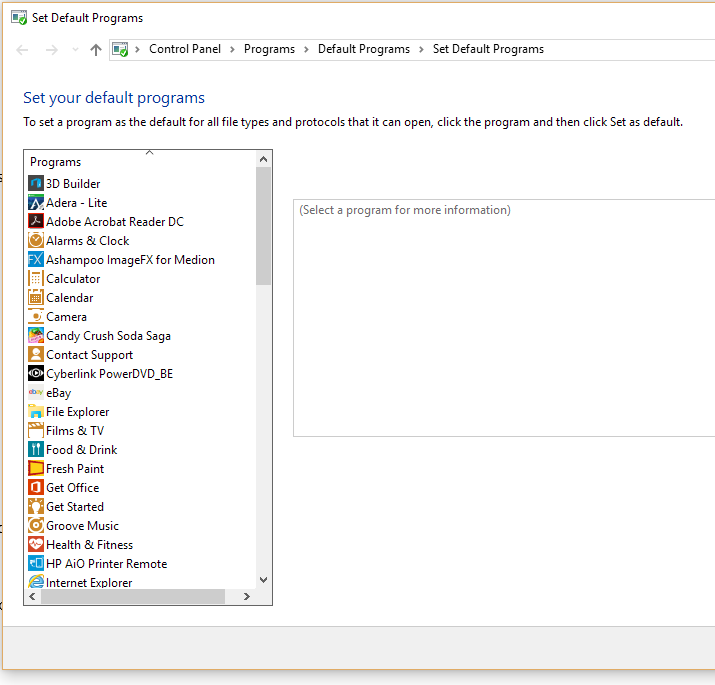Click the Candy Crush Soda Saga icon

coord(36,335)
